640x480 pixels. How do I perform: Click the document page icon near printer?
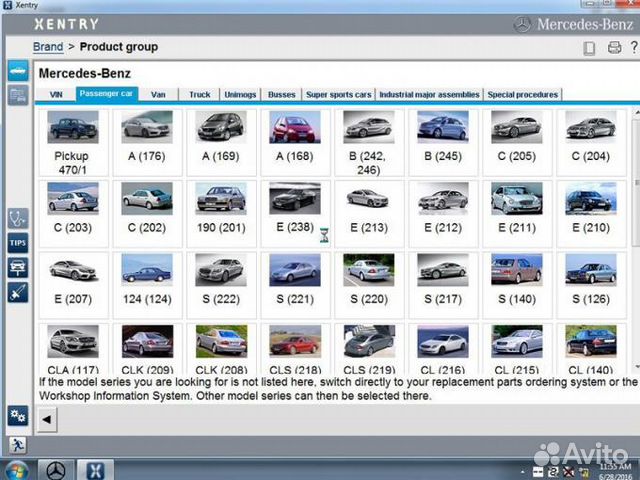click(x=589, y=48)
